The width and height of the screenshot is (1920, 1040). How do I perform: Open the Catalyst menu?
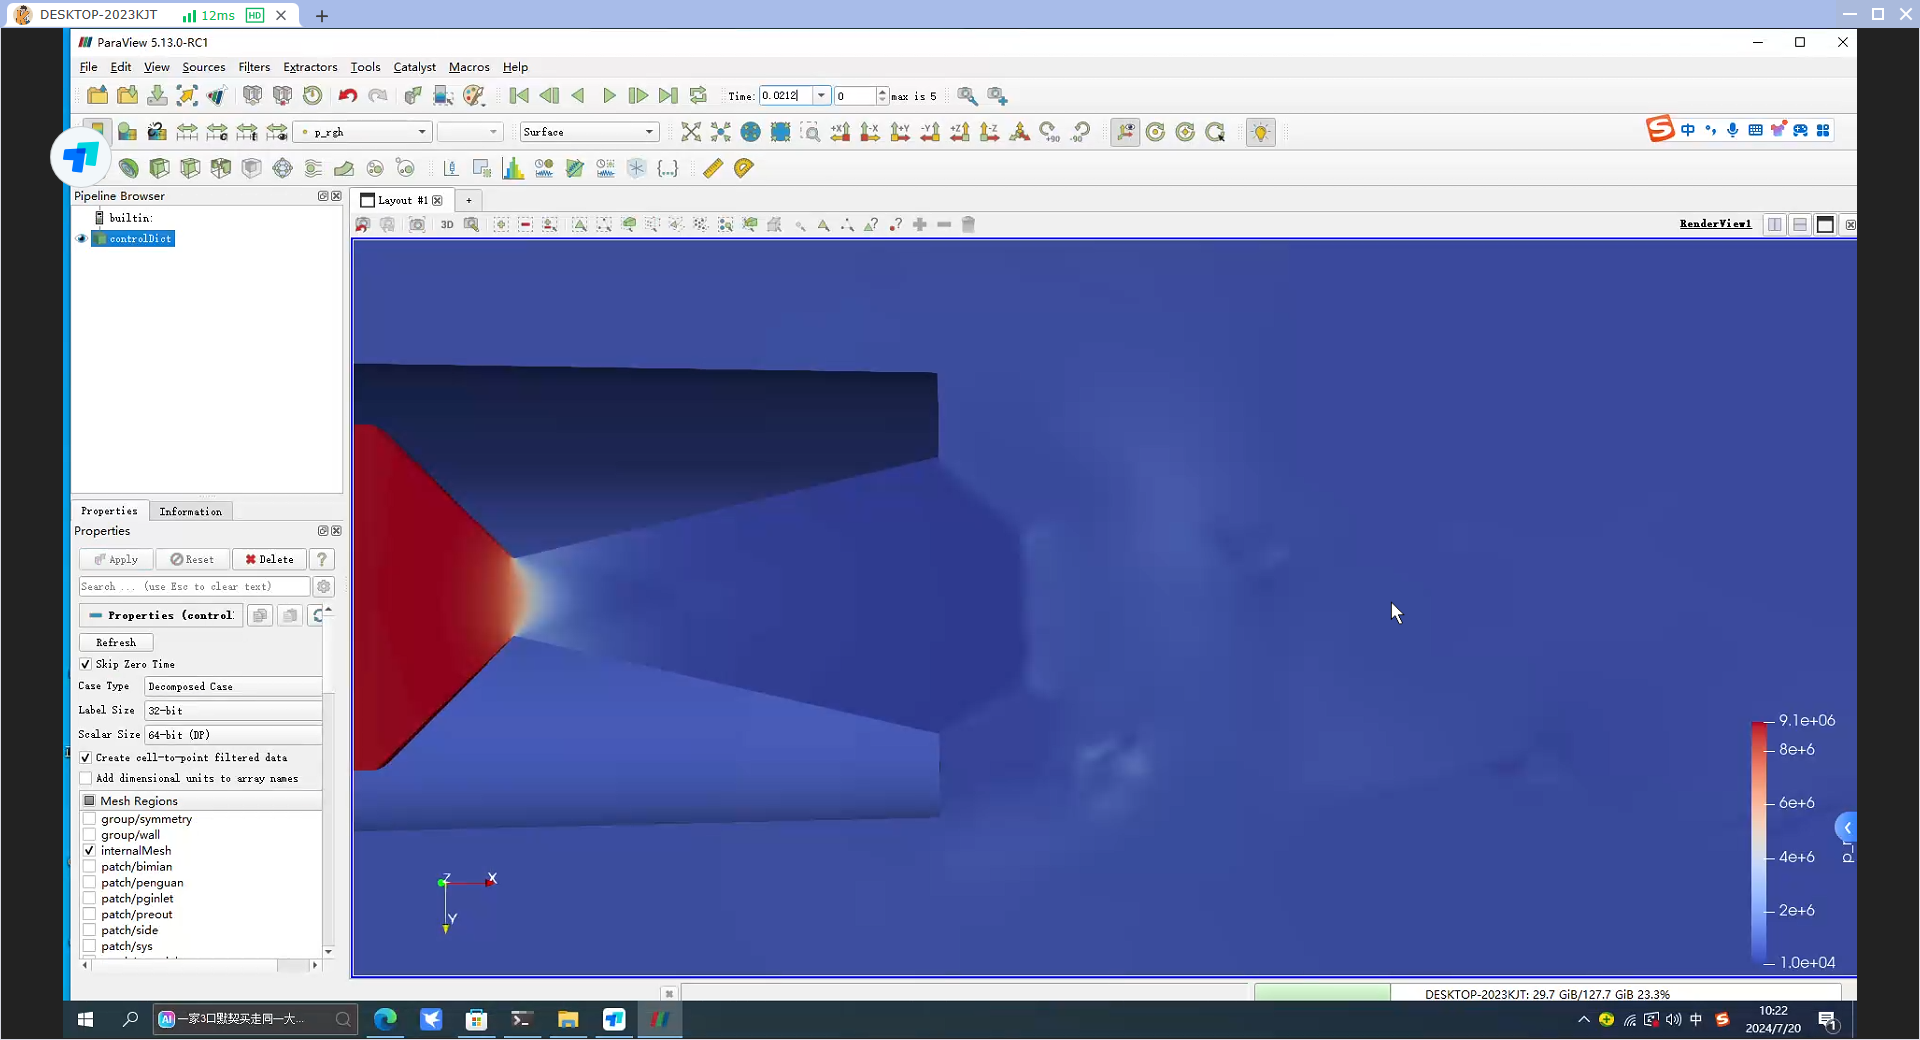[414, 67]
